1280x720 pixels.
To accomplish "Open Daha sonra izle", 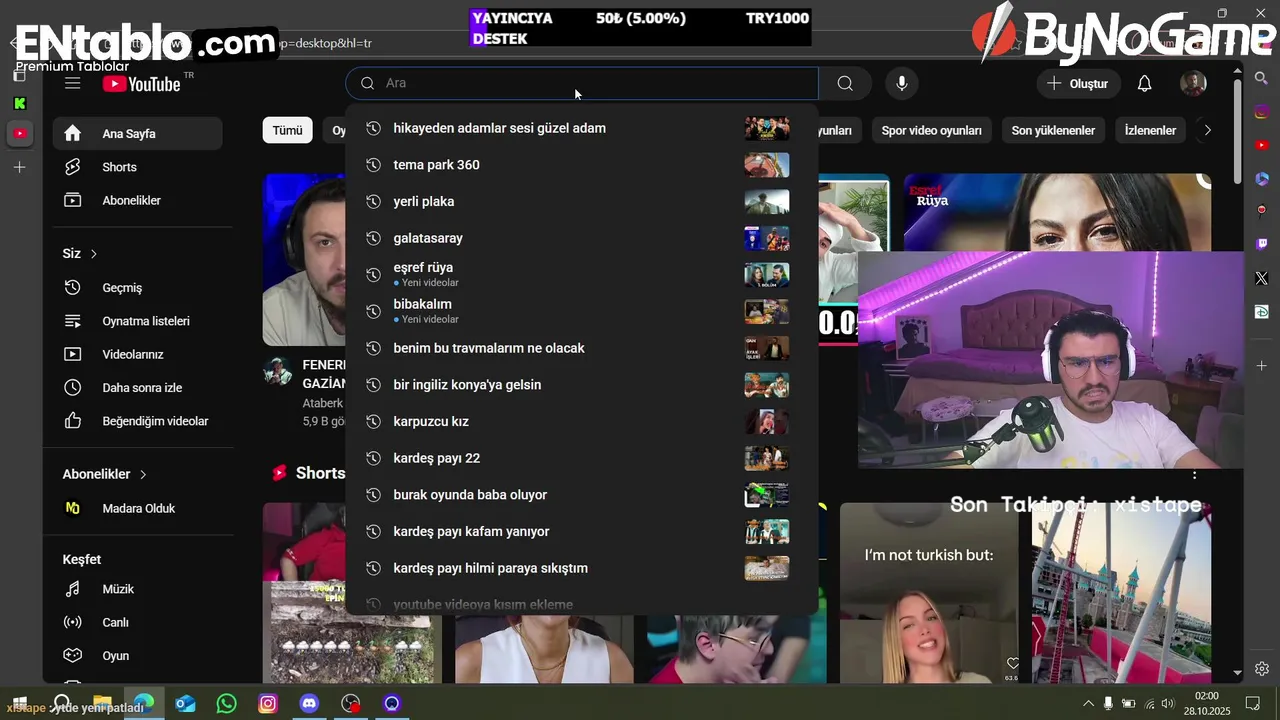I will coord(137,387).
